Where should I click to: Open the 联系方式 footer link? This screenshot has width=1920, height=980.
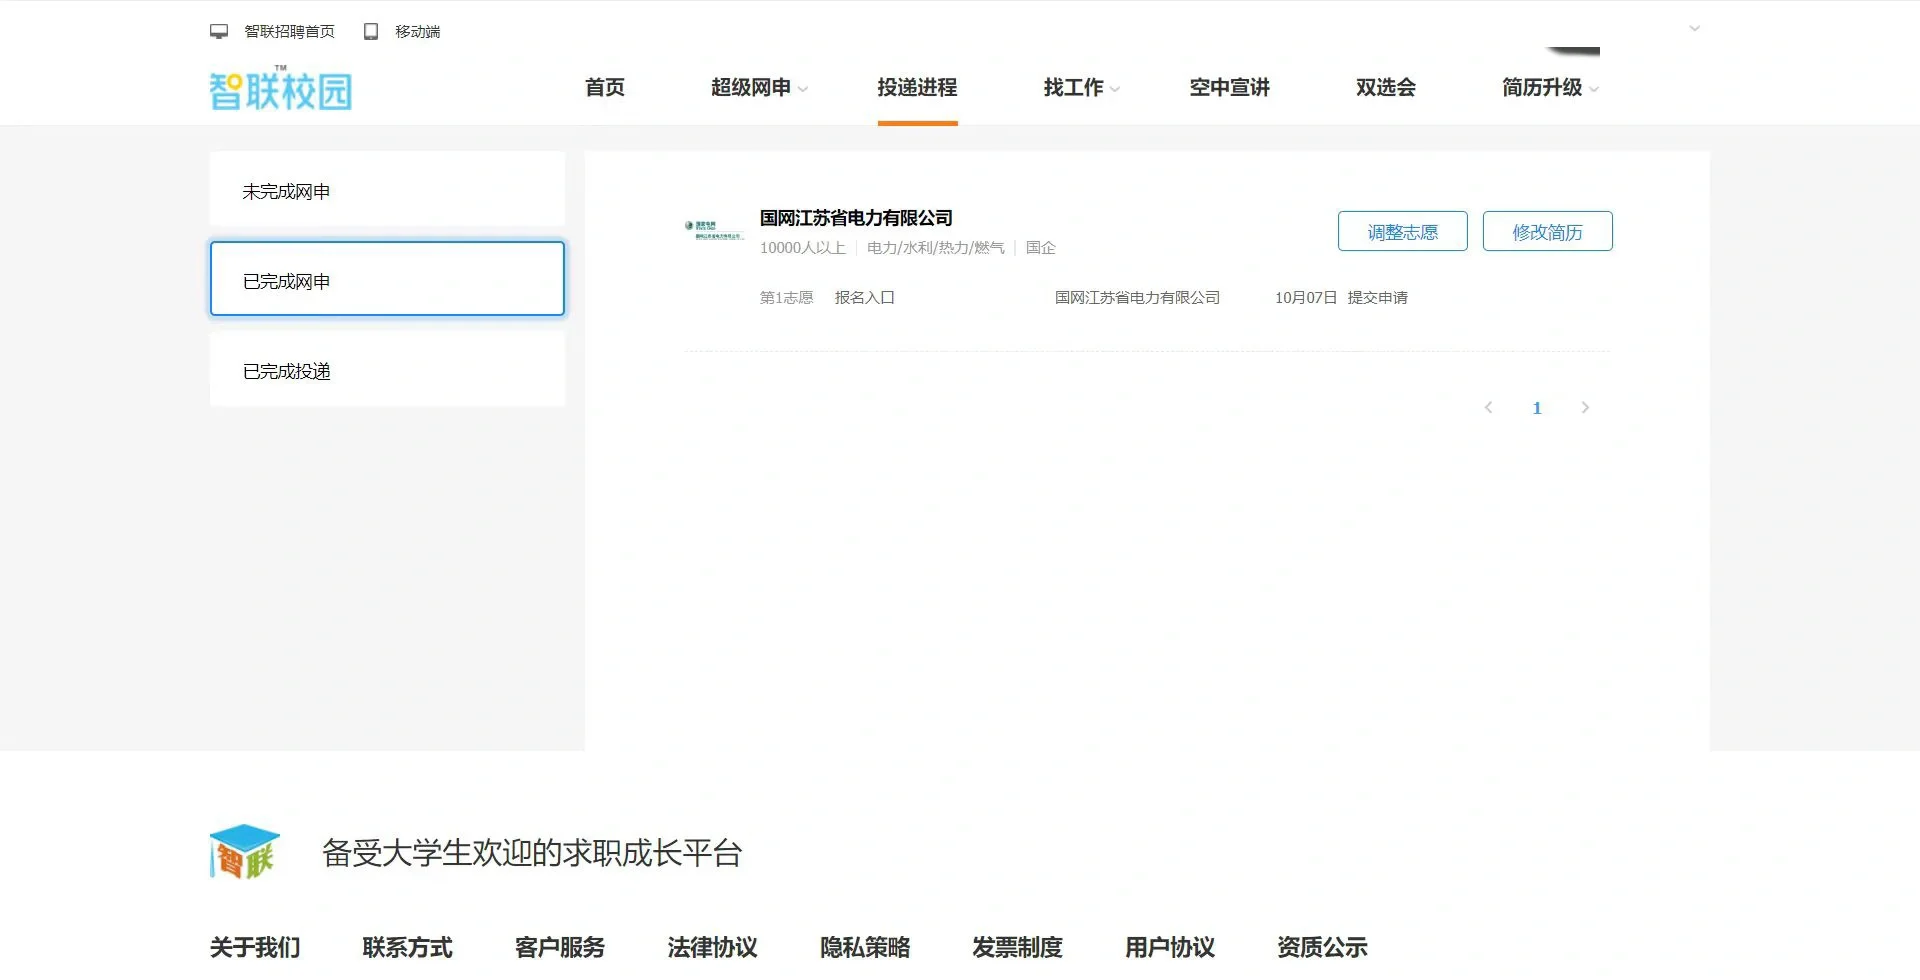pyautogui.click(x=408, y=947)
